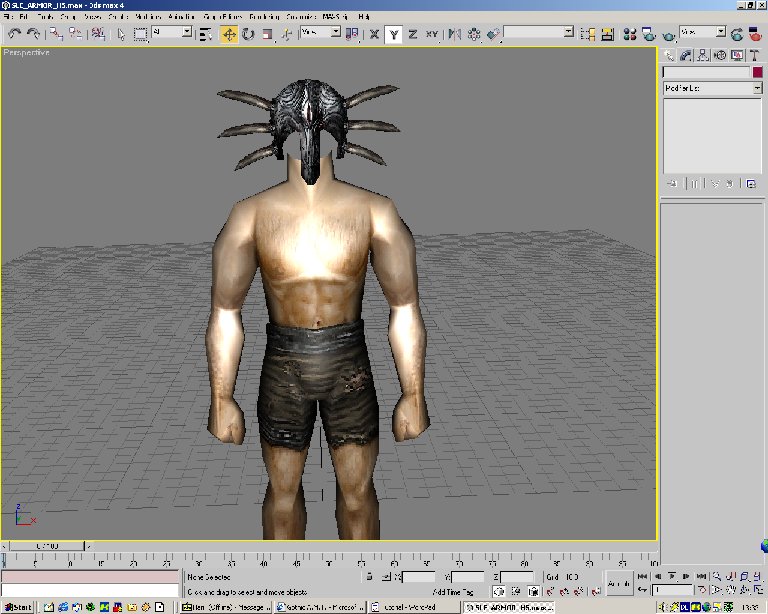
Task: Click the current frame number field
Action: tap(672, 590)
